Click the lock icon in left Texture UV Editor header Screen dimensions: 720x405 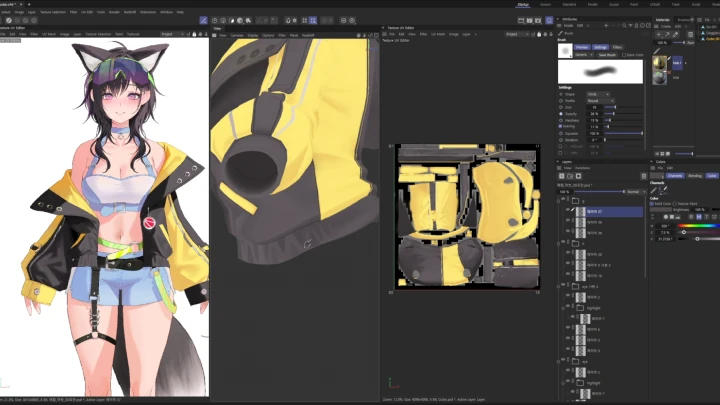point(194,34)
